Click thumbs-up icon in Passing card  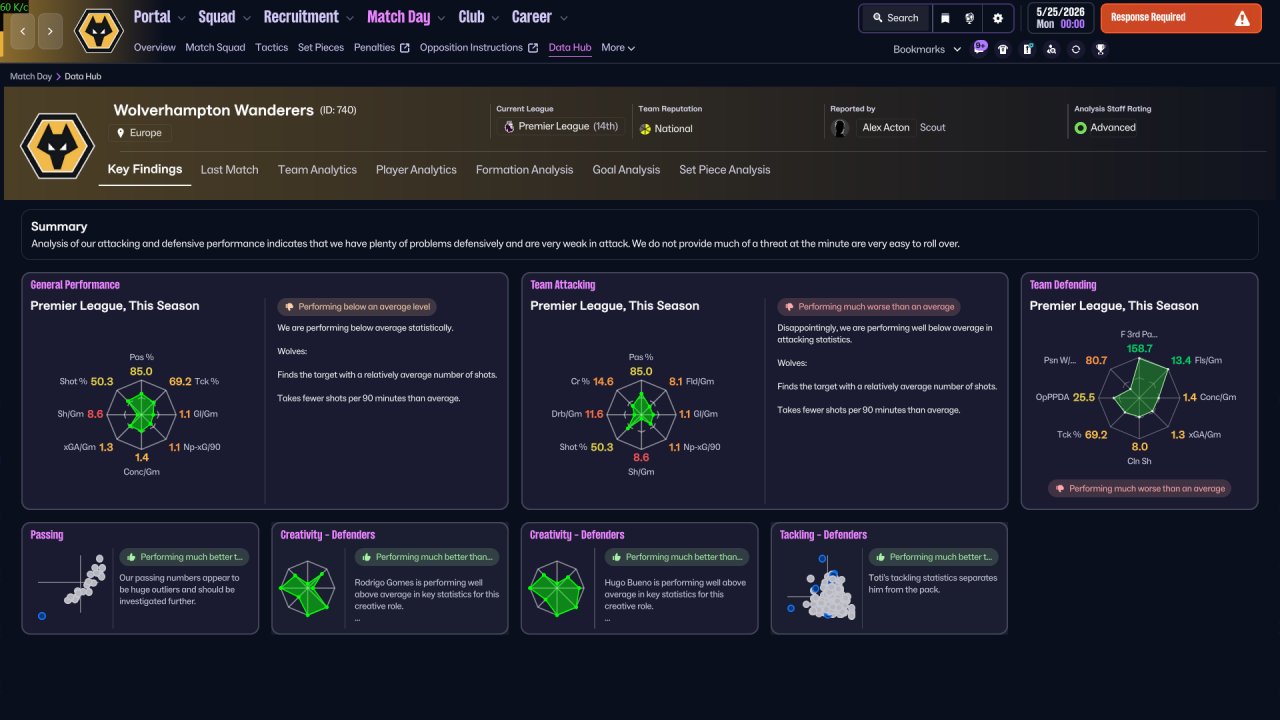[131, 557]
